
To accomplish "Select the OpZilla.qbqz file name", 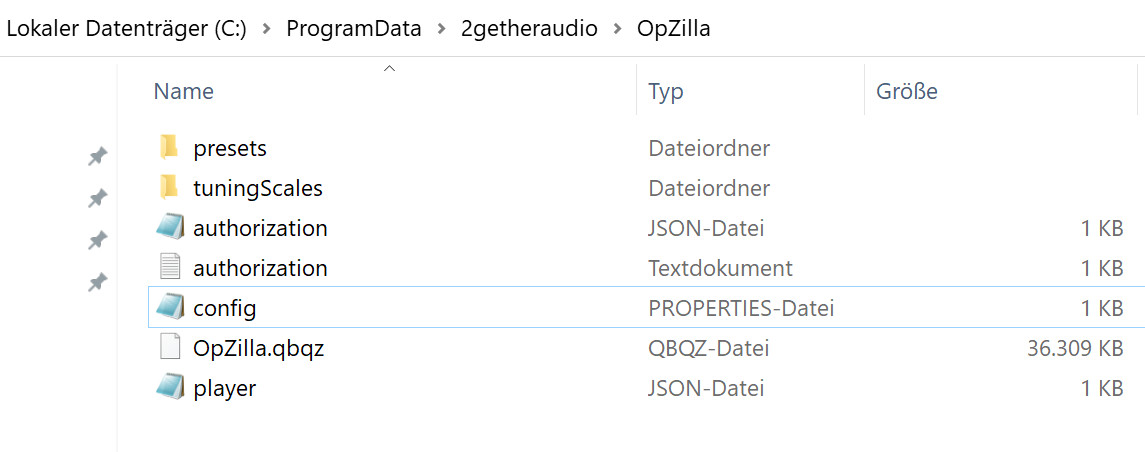I will click(259, 348).
